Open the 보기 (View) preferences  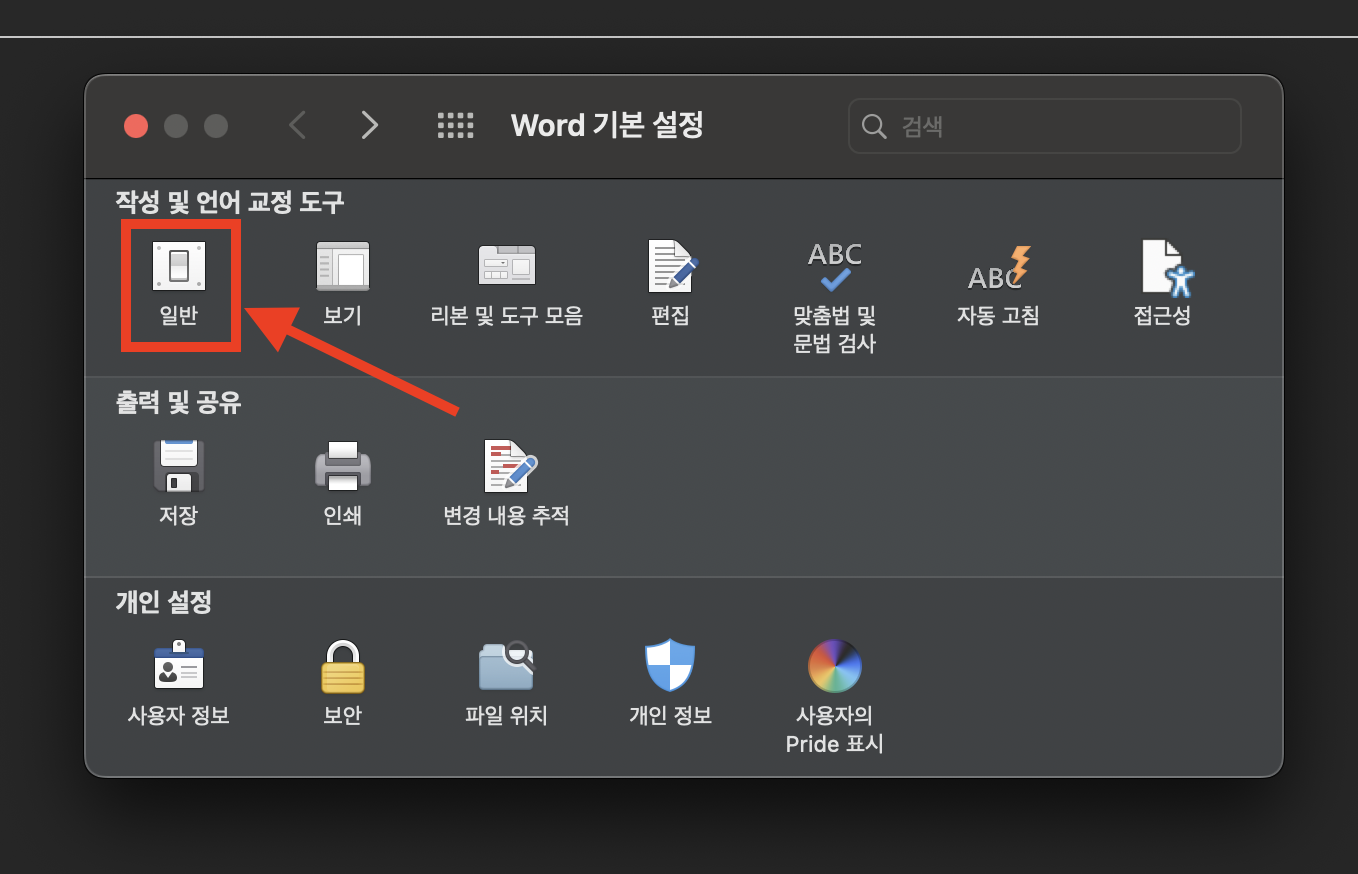point(343,285)
